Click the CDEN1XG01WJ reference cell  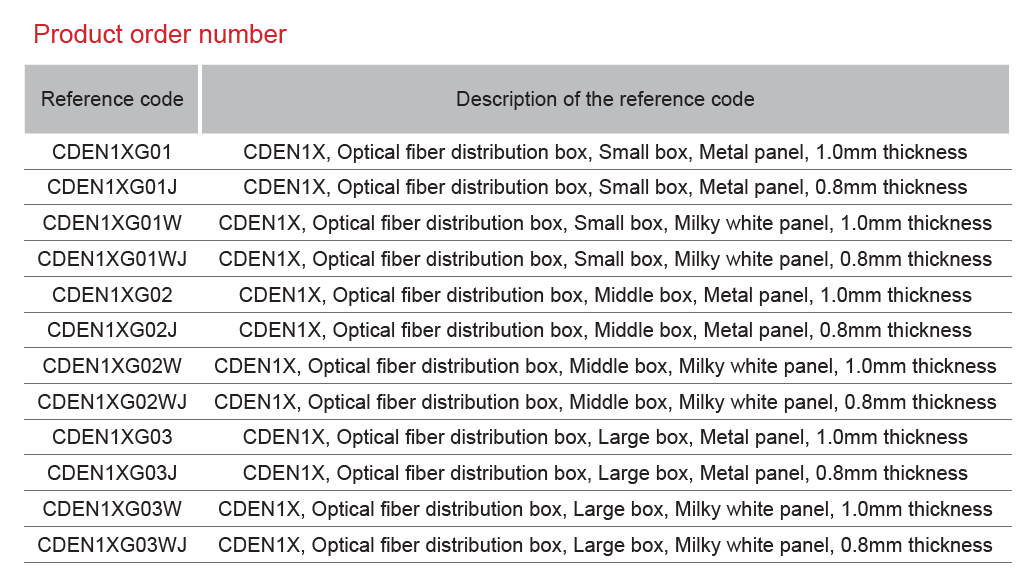112,259
